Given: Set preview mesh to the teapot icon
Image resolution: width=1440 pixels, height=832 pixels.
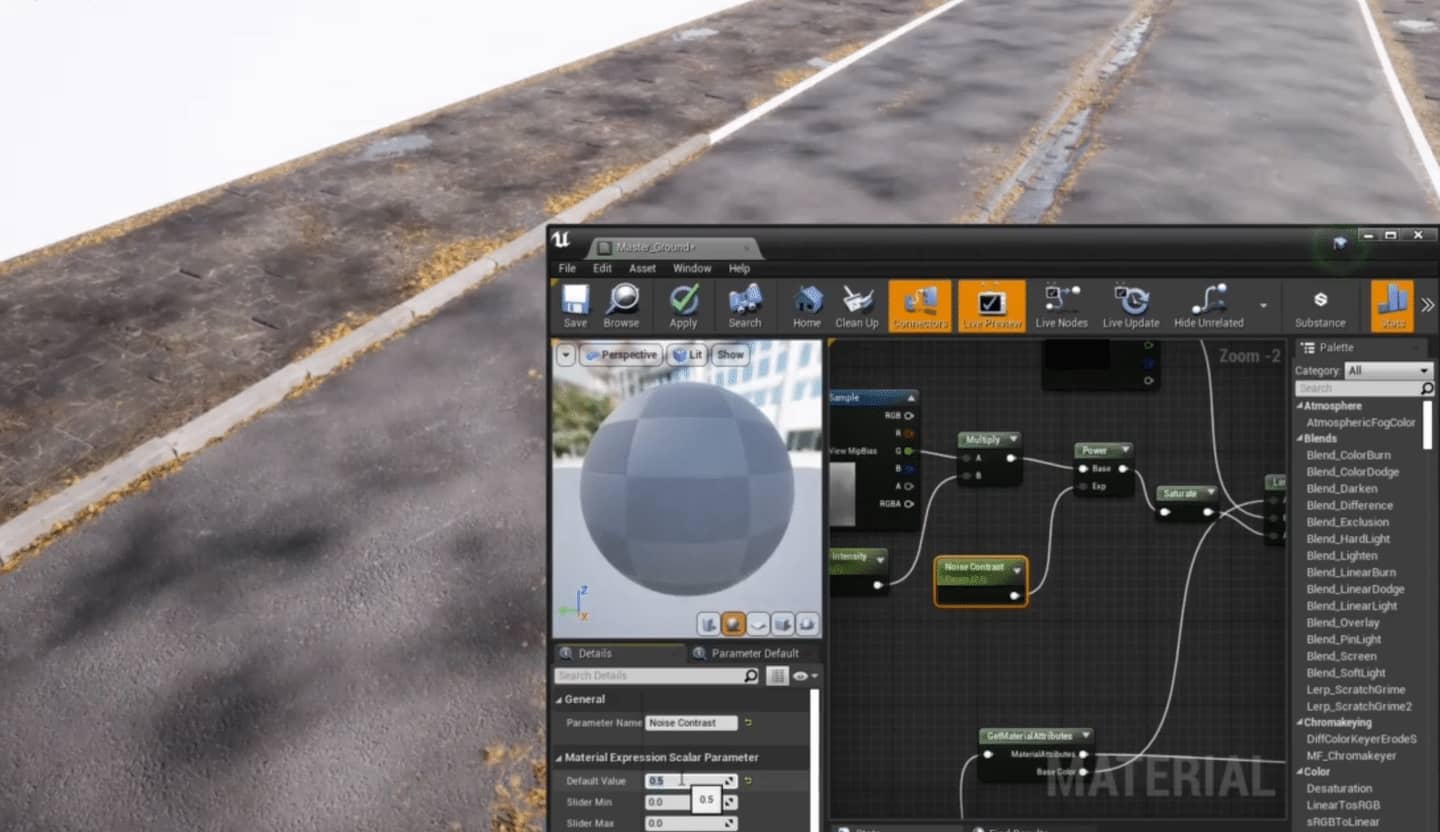Looking at the screenshot, I should click(x=807, y=624).
